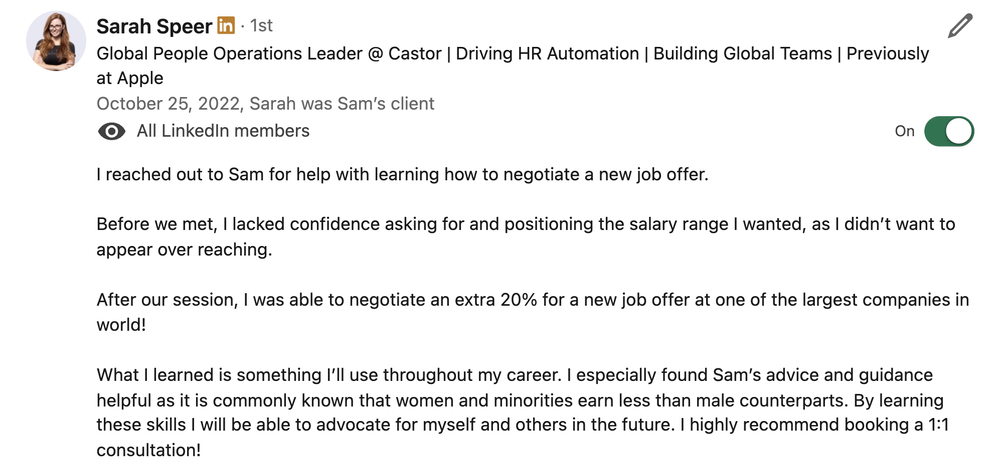Viewport: 1000px width, 472px height.
Task: Click the at Apple headline line
Action: pyautogui.click(x=130, y=78)
